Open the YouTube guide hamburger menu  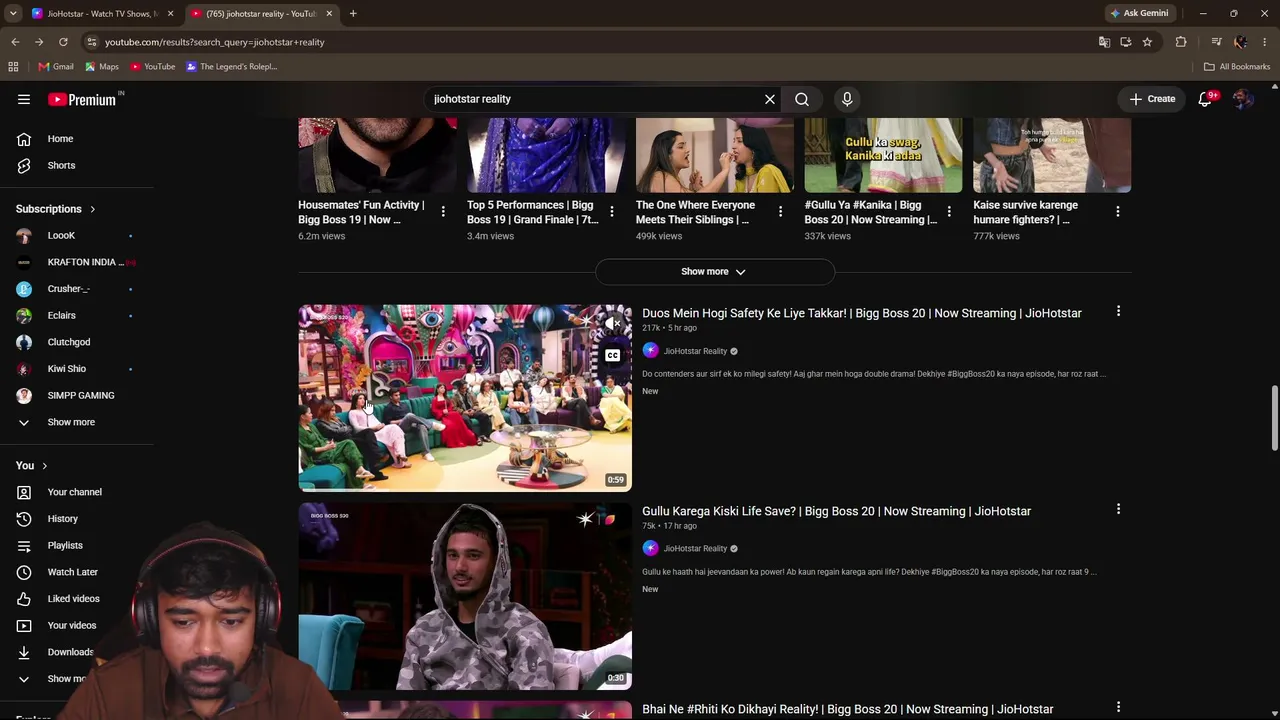(x=24, y=99)
